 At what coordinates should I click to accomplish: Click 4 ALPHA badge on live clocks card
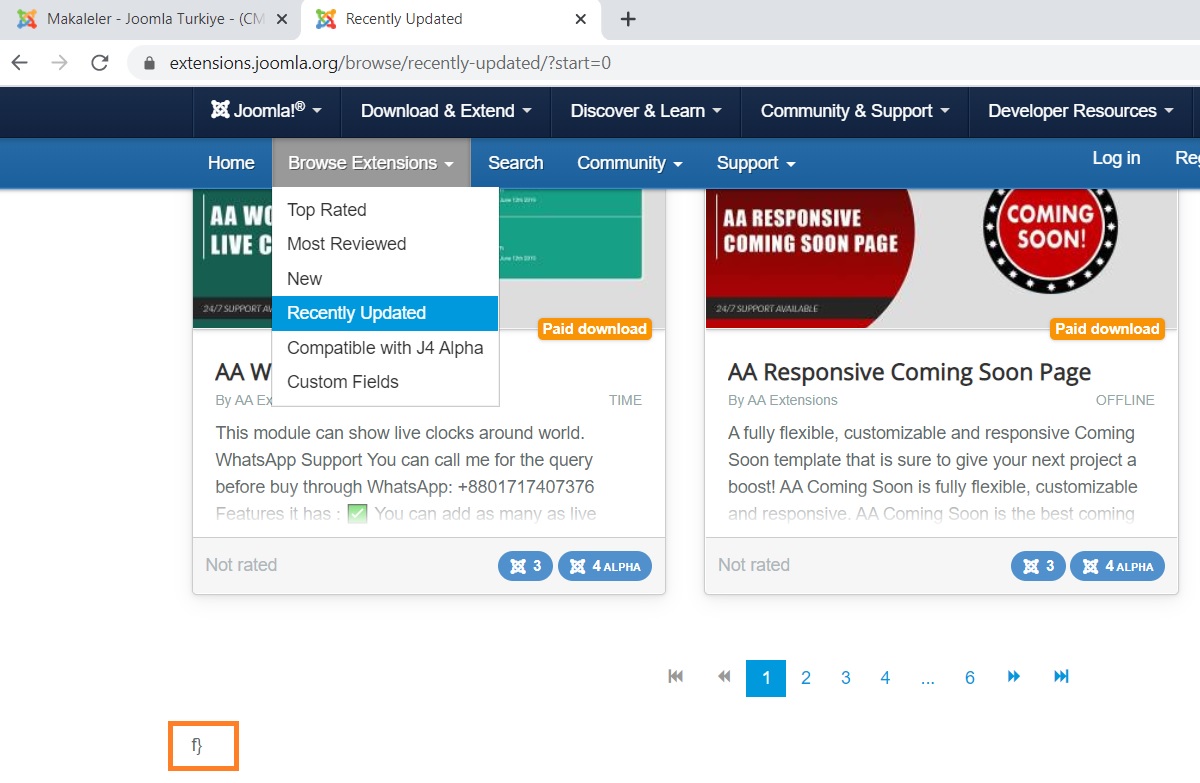605,566
